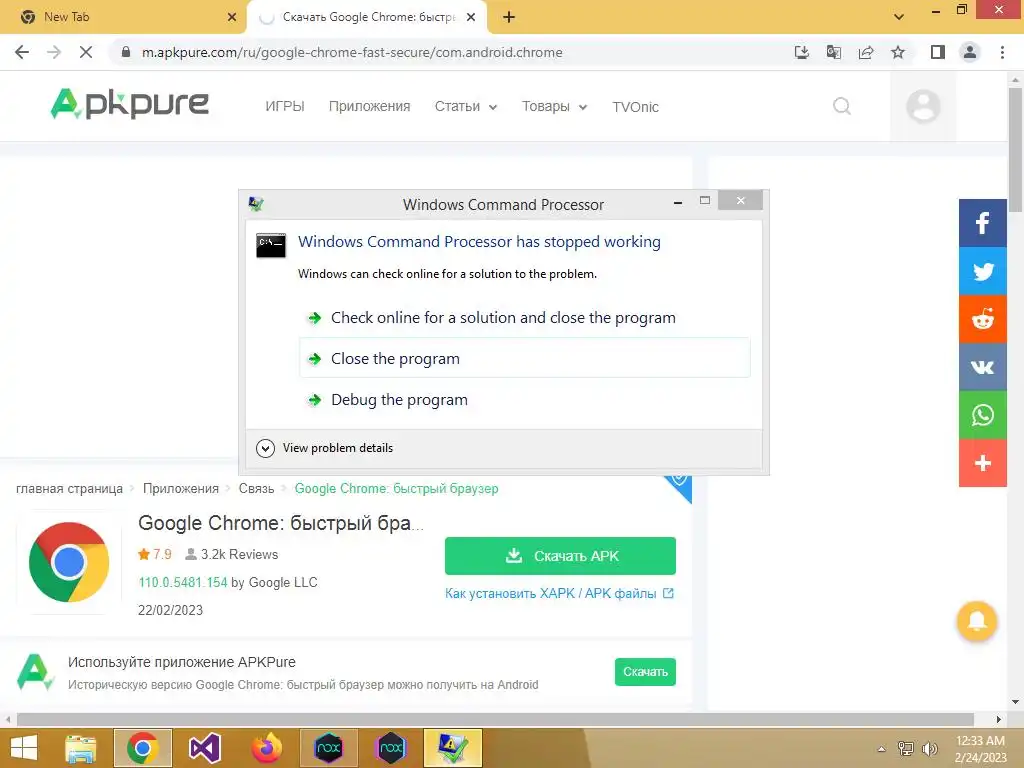Share on Twitter
1024x768 pixels.
coord(982,271)
